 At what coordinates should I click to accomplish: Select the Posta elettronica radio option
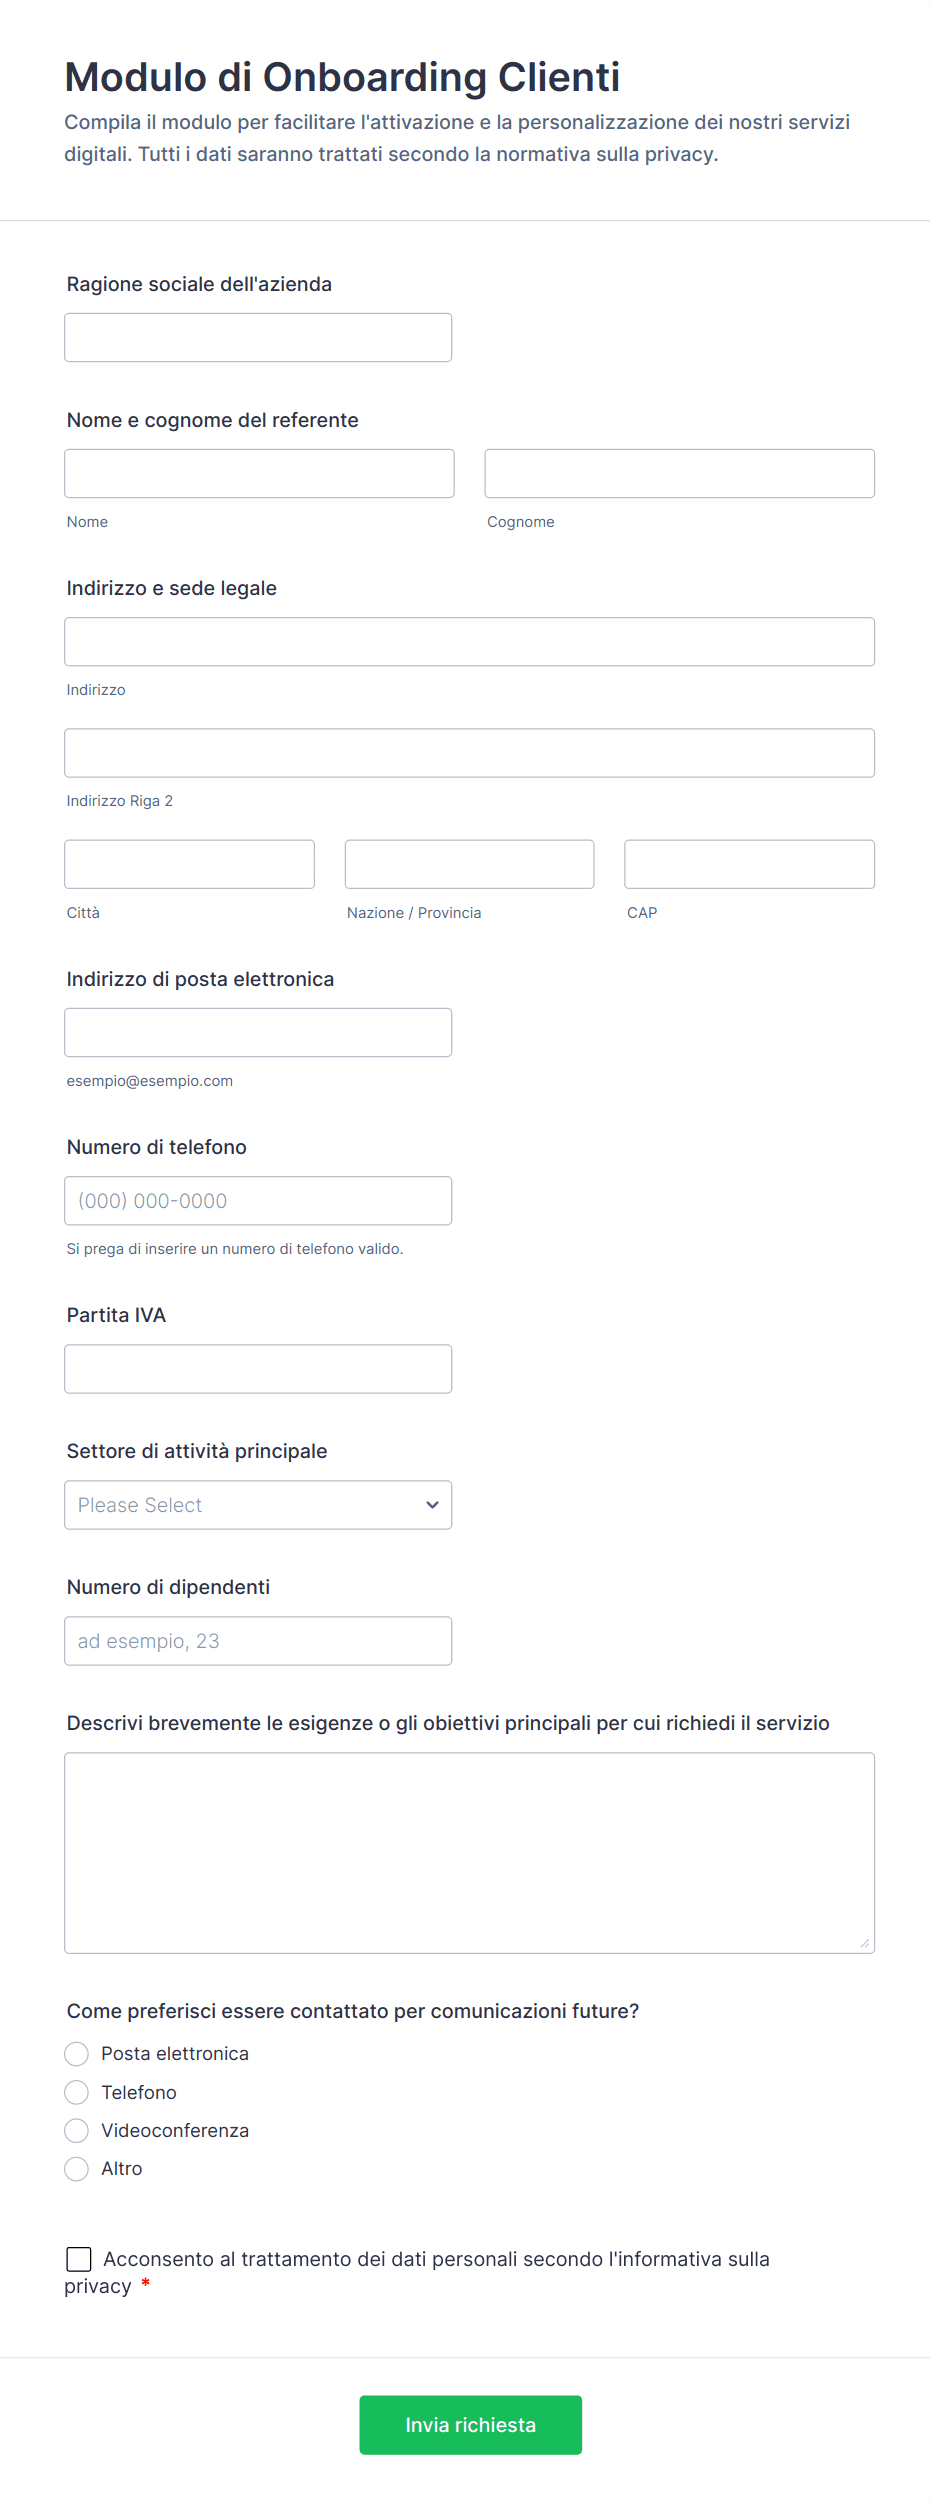click(x=77, y=2054)
